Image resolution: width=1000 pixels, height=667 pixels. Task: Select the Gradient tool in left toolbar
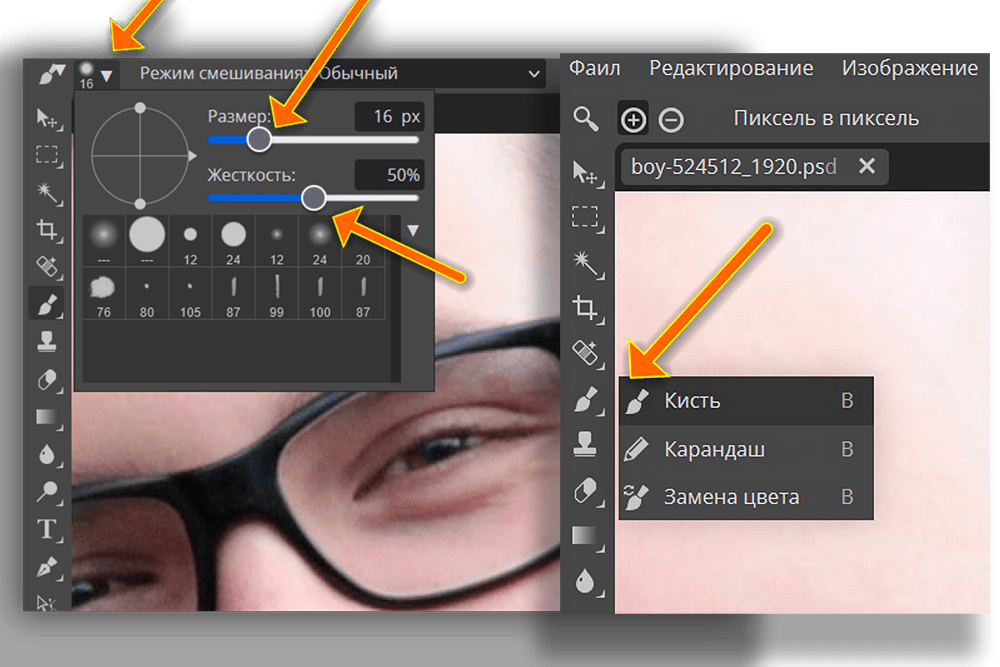(48, 418)
